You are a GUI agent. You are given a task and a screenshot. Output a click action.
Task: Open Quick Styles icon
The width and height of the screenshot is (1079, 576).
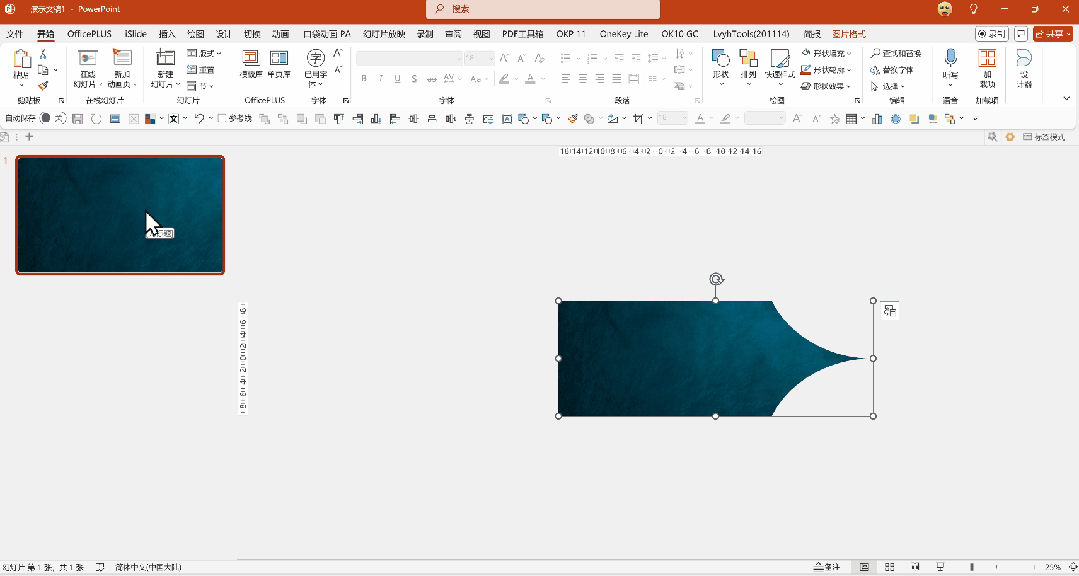[780, 58]
